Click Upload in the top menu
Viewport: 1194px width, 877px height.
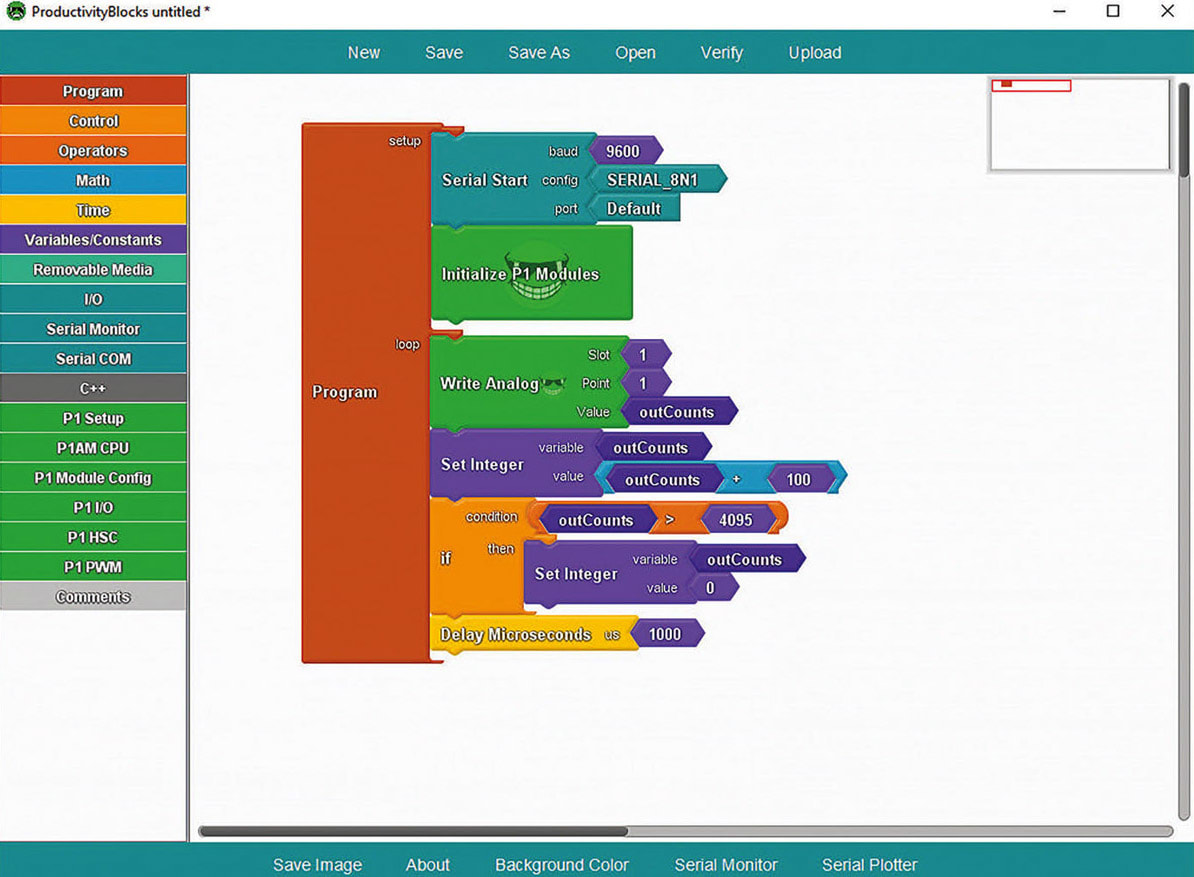[x=815, y=53]
